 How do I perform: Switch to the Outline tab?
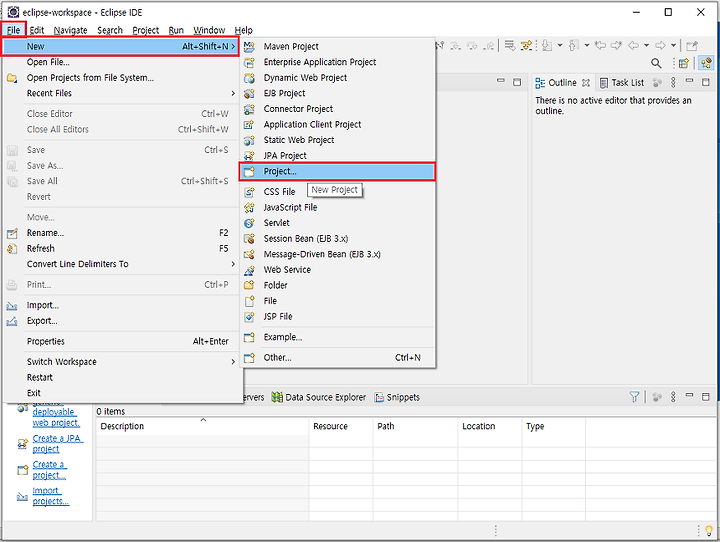coord(562,83)
